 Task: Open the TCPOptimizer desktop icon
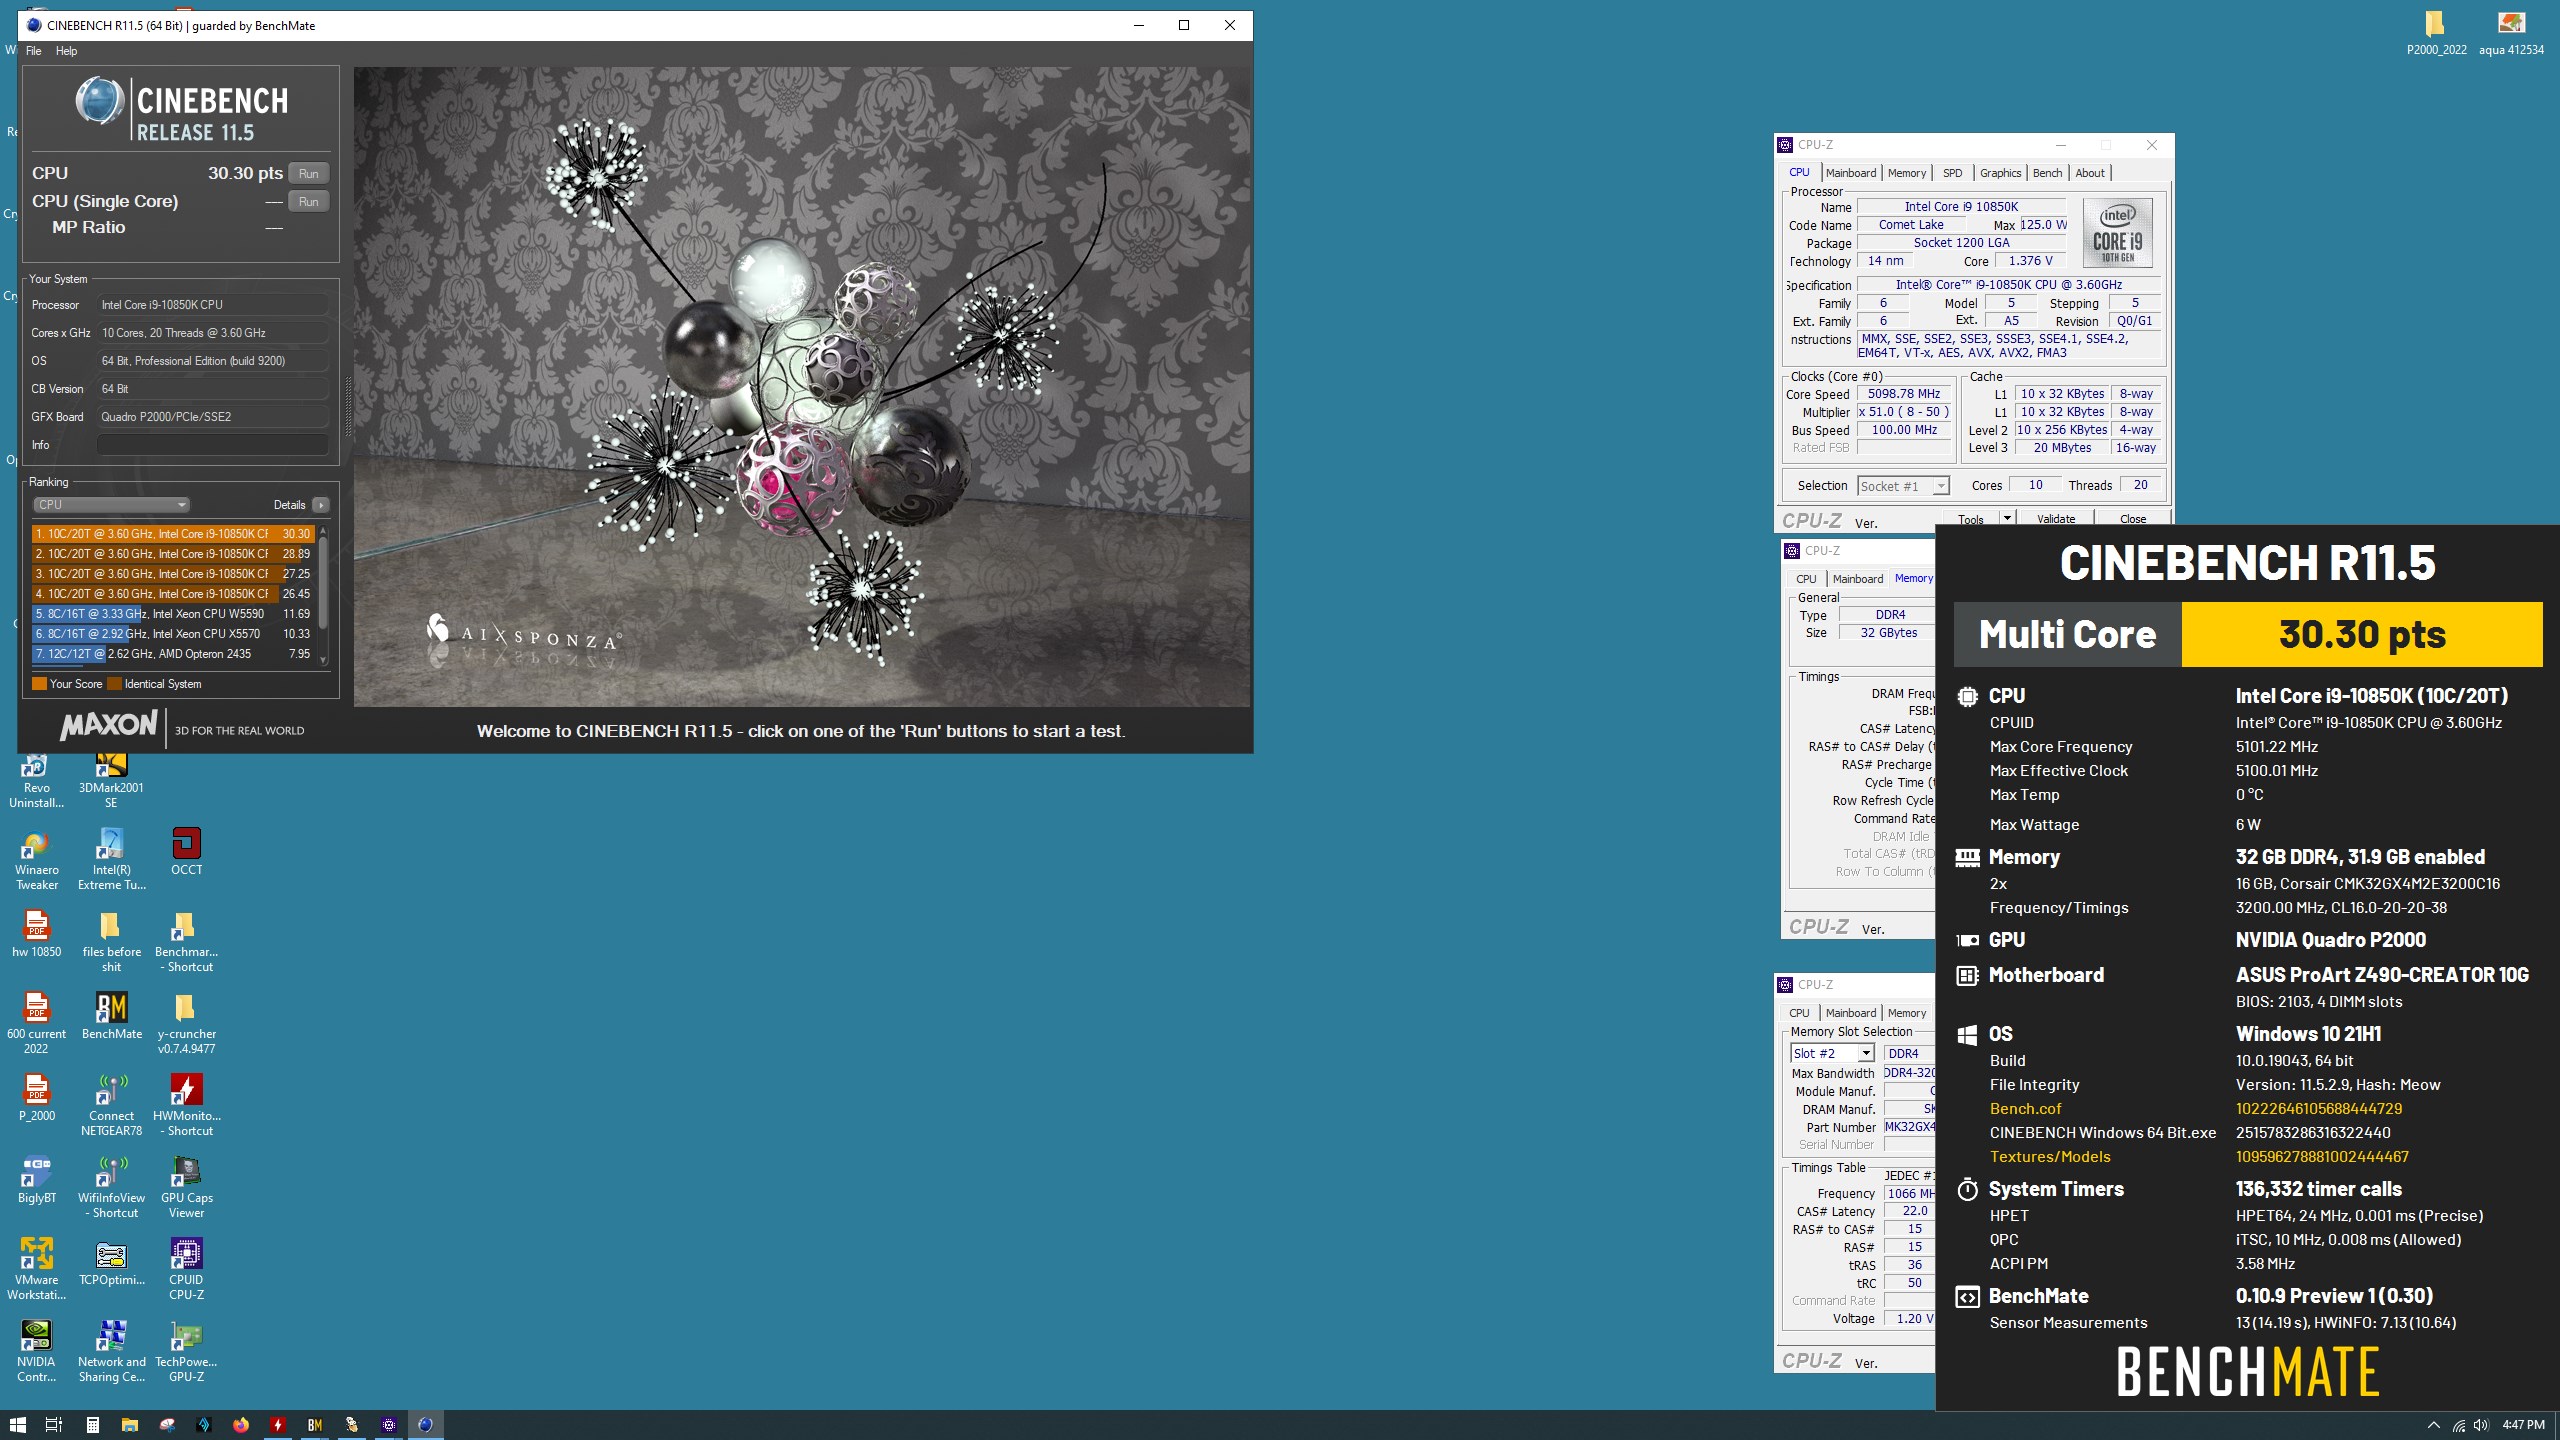111,1262
